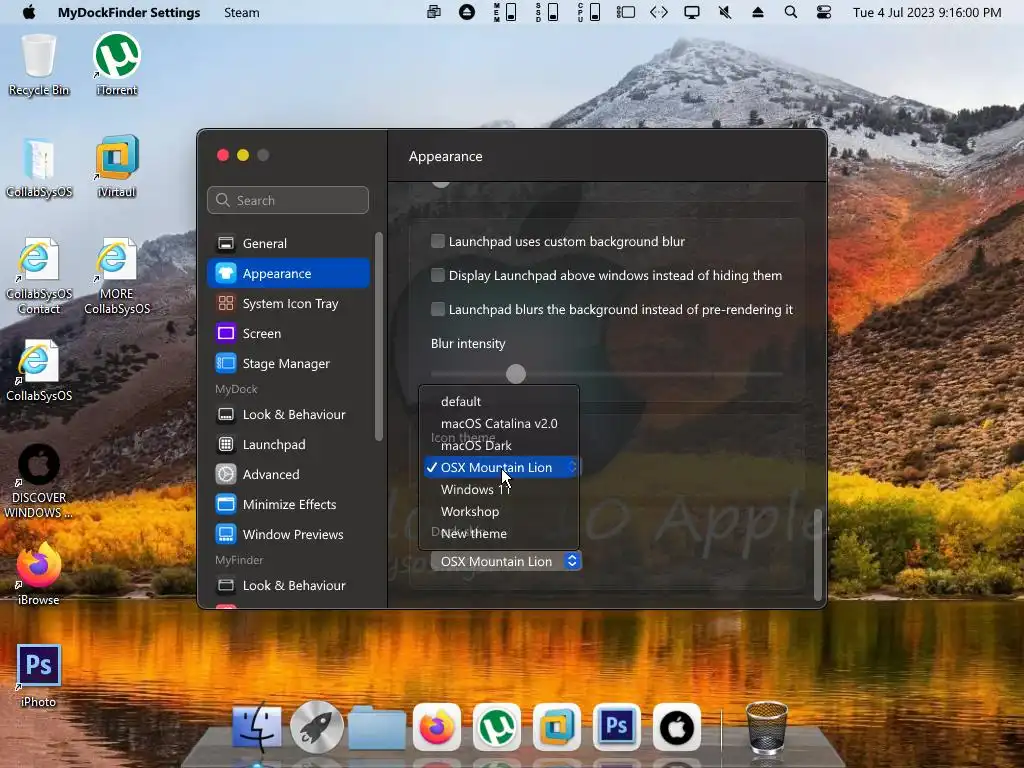Launch iPhoto Photoshop desktop shortcut
Image resolution: width=1024 pixels, height=768 pixels.
coord(39,677)
